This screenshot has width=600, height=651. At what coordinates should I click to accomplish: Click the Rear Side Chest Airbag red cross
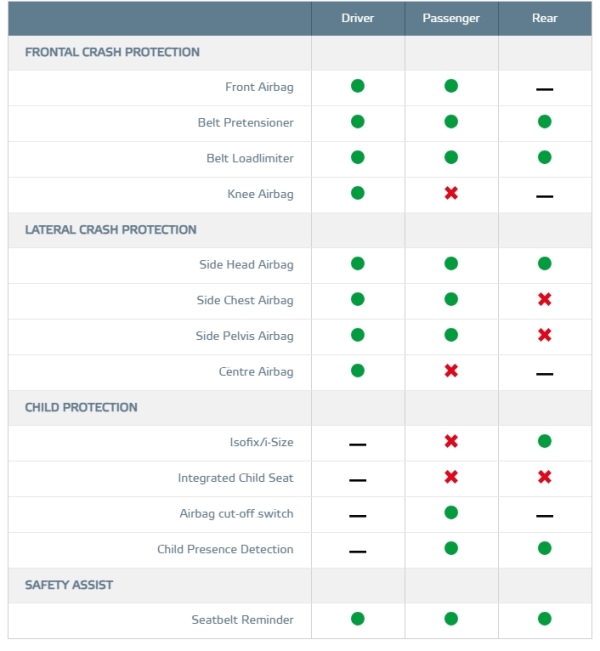pos(544,300)
